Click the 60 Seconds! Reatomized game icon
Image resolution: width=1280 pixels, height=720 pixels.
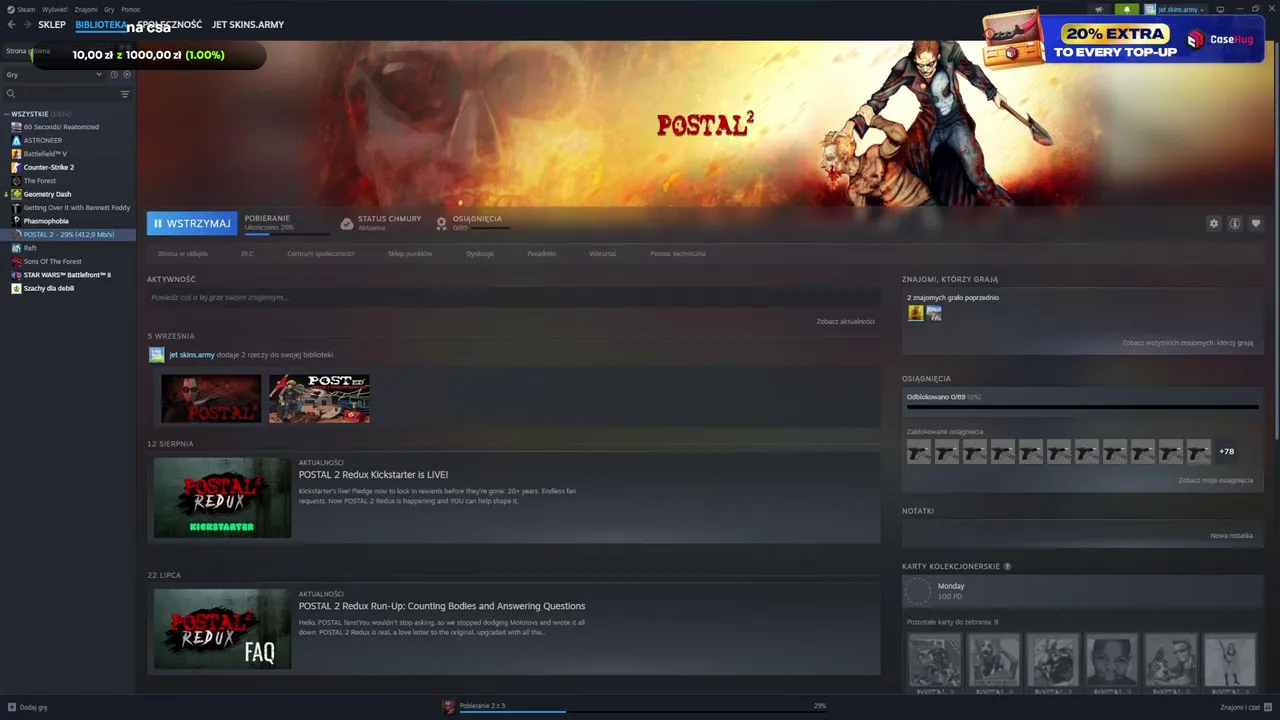[x=16, y=127]
